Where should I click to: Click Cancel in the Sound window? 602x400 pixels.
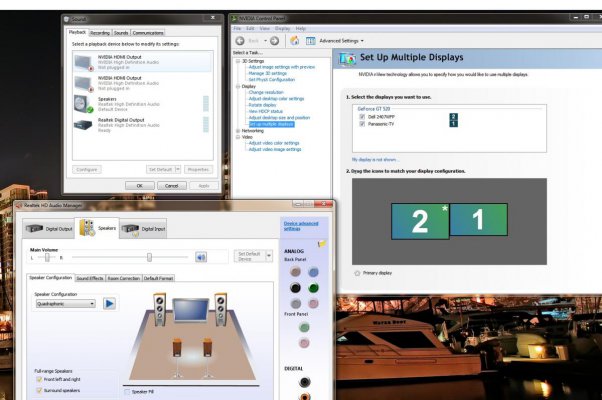tap(172, 186)
